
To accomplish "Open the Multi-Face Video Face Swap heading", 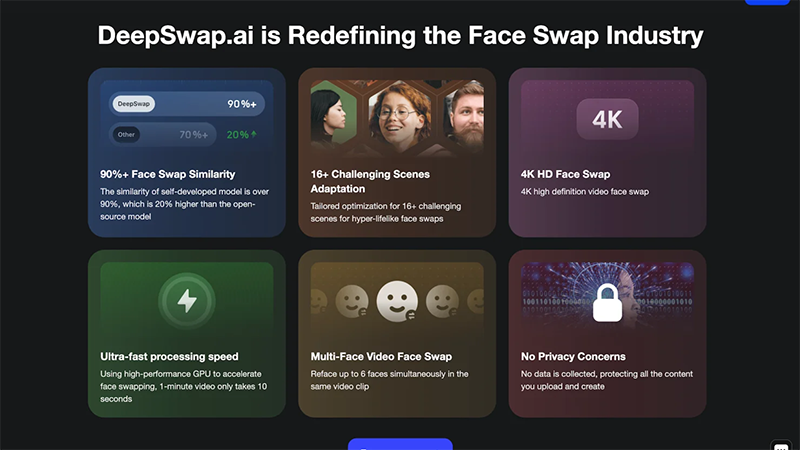I will click(381, 357).
